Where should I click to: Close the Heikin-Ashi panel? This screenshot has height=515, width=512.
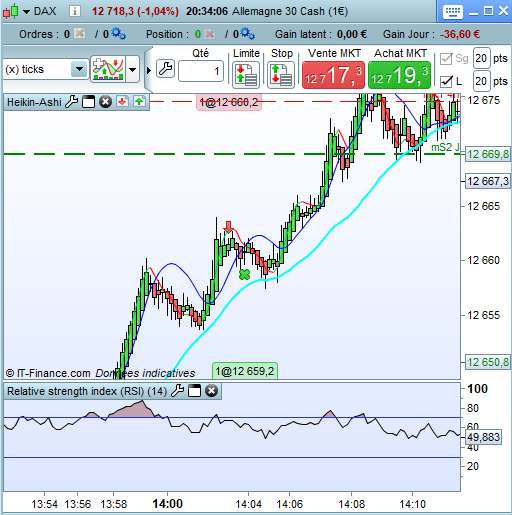pos(106,102)
